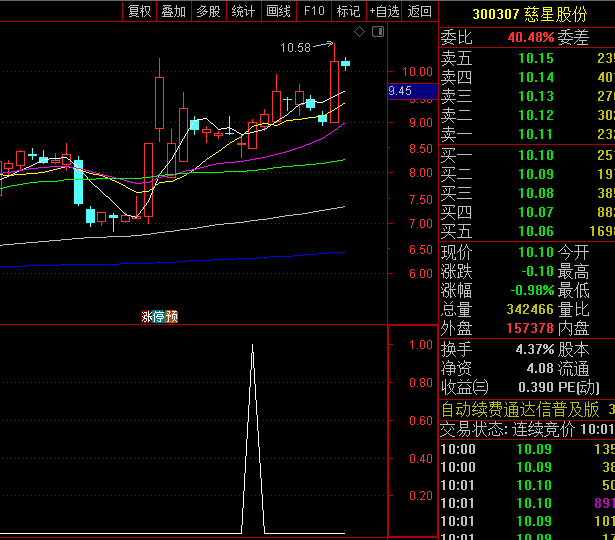Add stock via +自选 button
This screenshot has width=615, height=540.
pyautogui.click(x=384, y=11)
